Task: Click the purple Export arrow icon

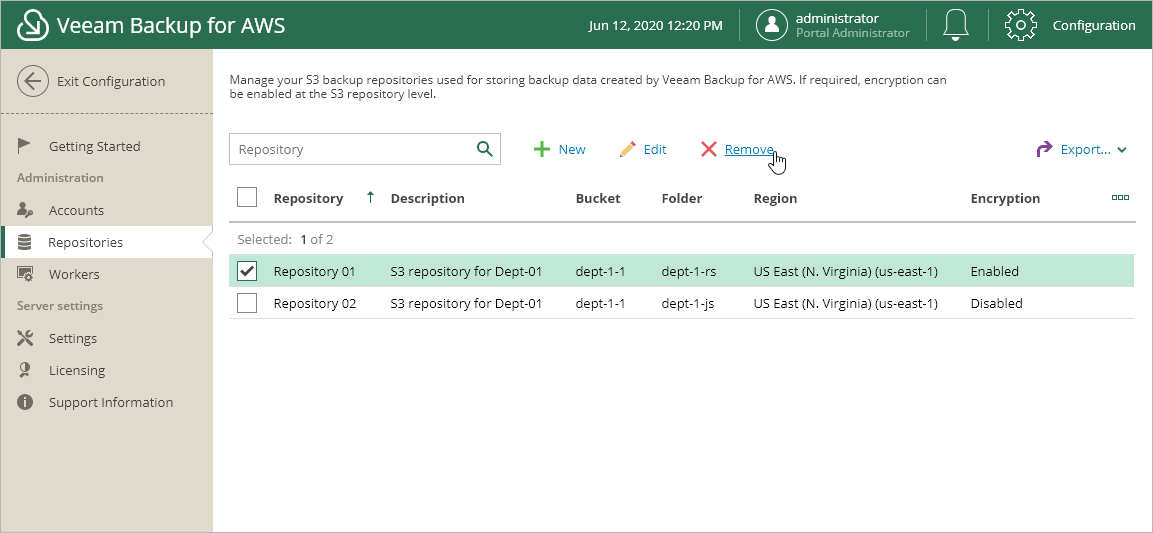Action: 1044,149
